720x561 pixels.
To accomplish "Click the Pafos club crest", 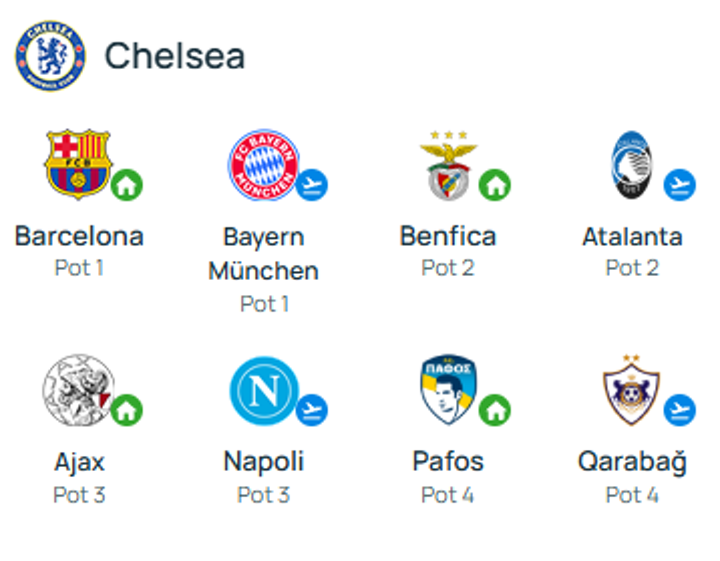I will tap(447, 390).
